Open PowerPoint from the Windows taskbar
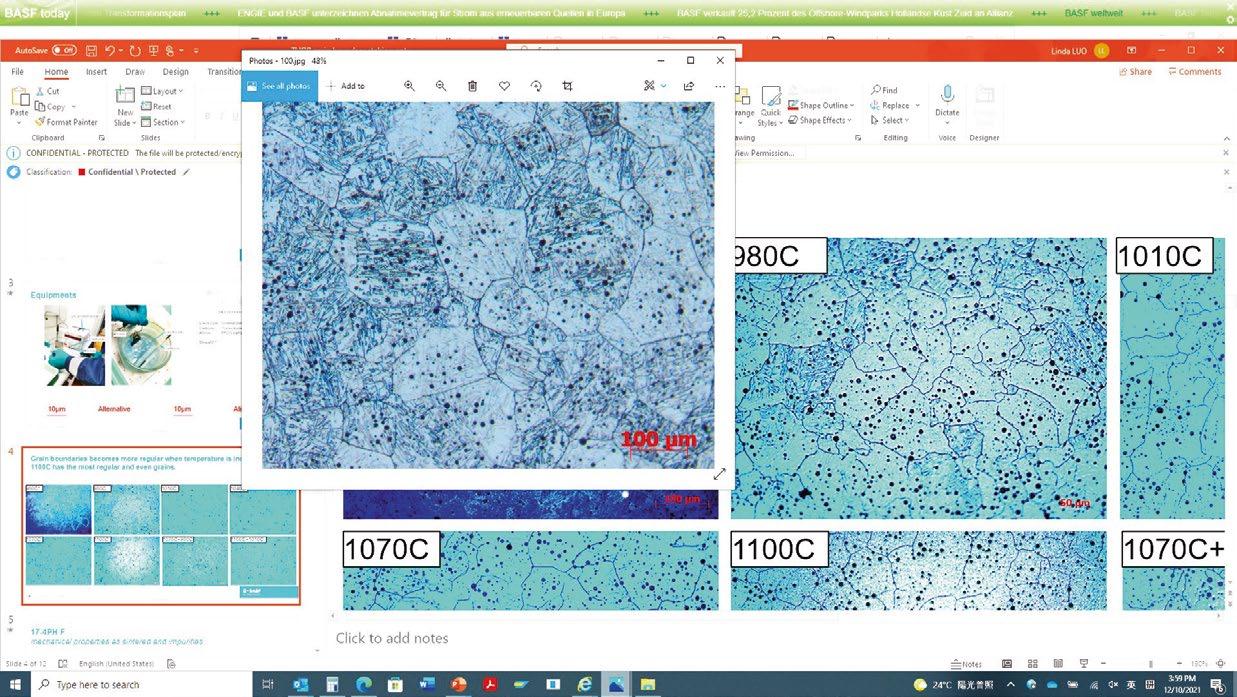1237x697 pixels. tap(459, 685)
